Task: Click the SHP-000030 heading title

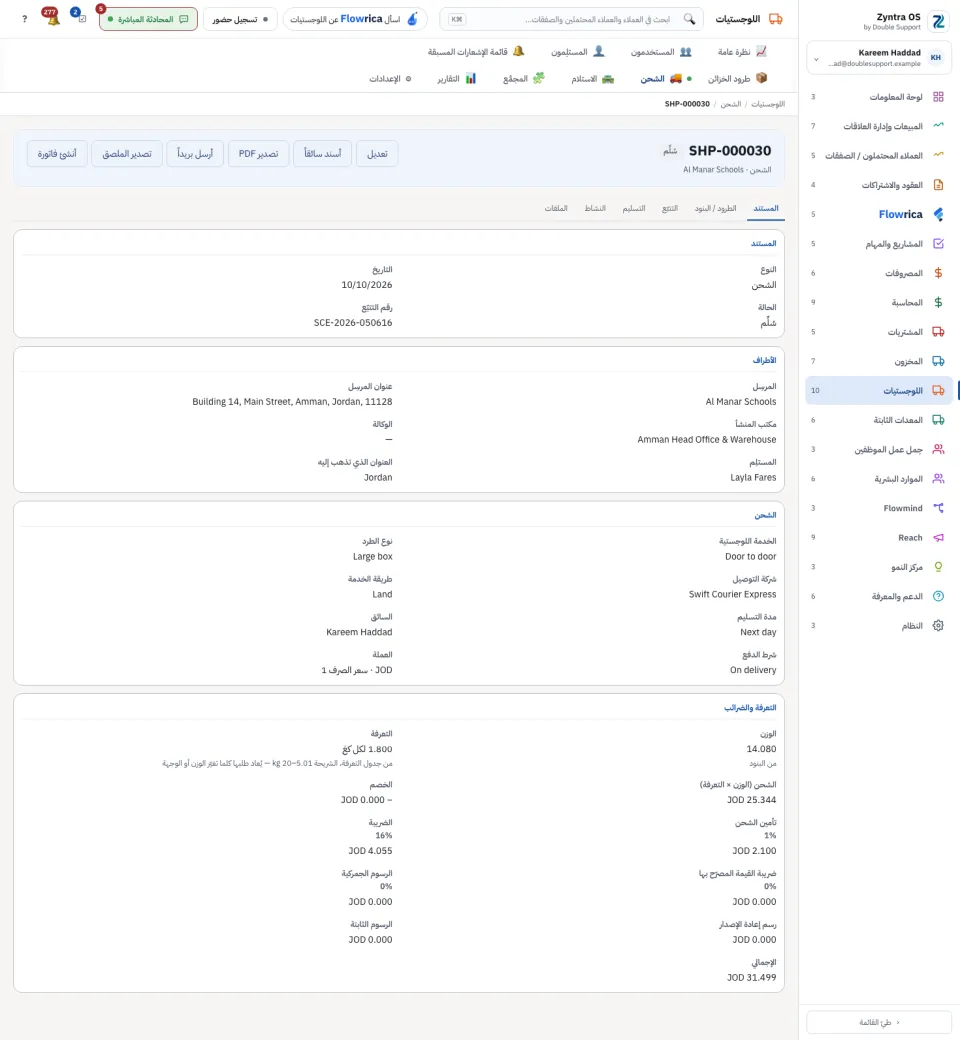Action: (x=730, y=151)
